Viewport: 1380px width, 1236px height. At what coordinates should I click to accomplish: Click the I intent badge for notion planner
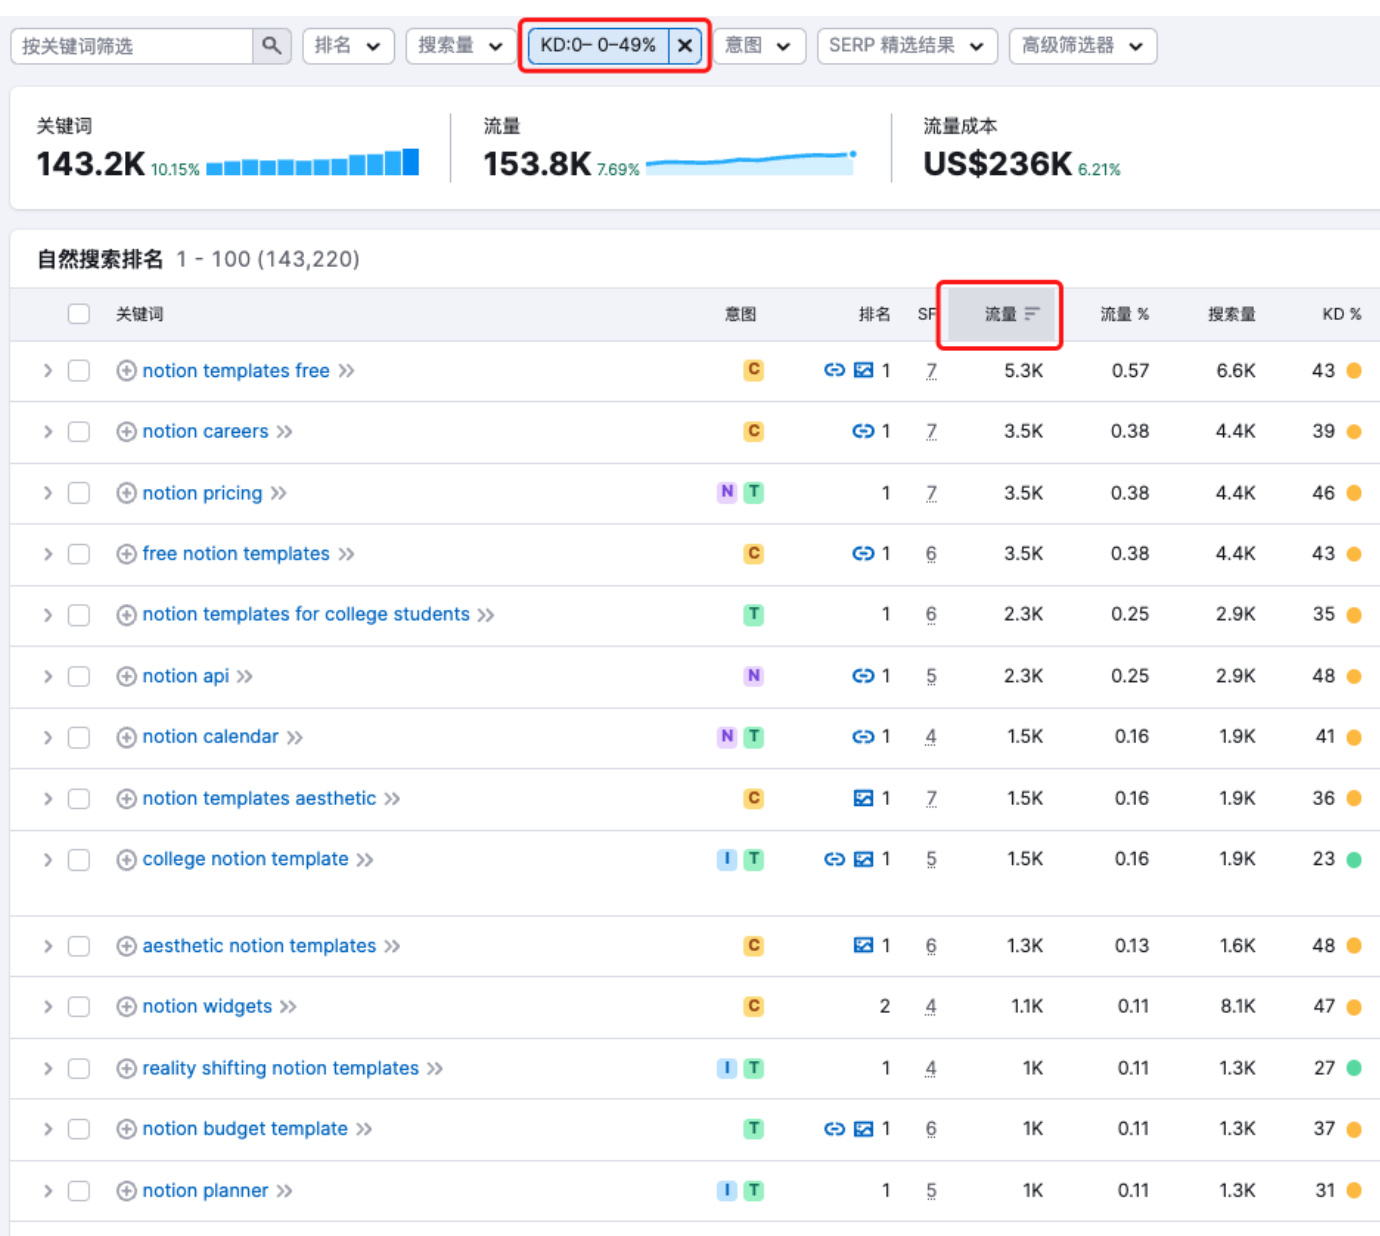tap(727, 1190)
